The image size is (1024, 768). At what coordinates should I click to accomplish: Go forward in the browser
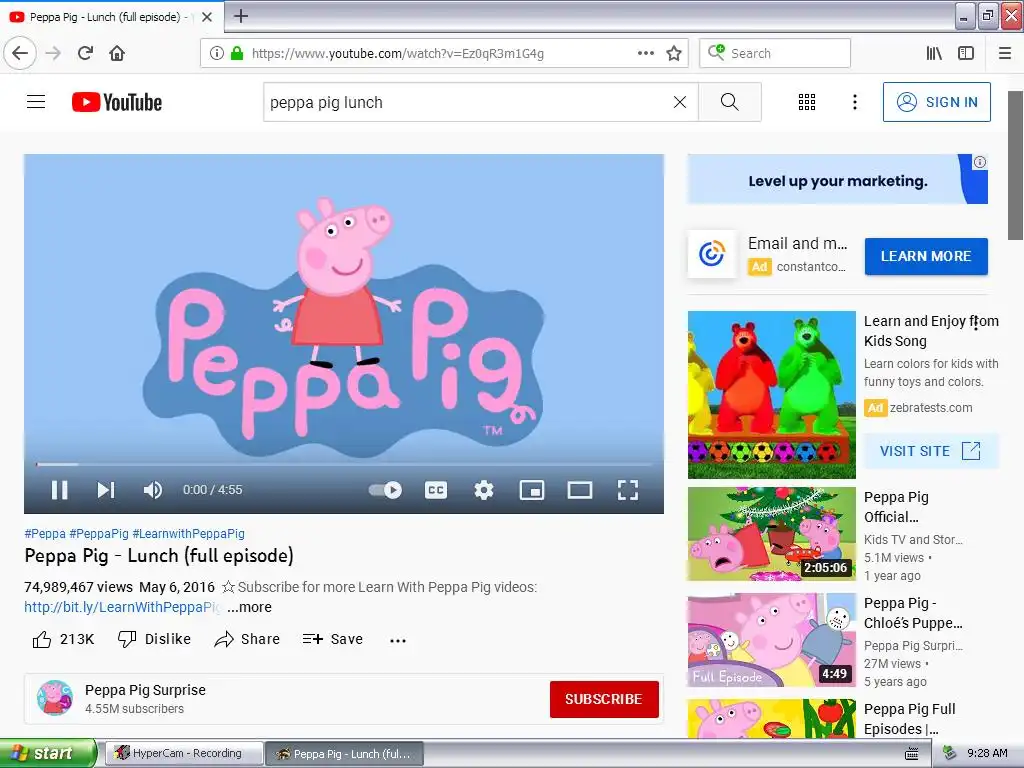click(x=53, y=53)
